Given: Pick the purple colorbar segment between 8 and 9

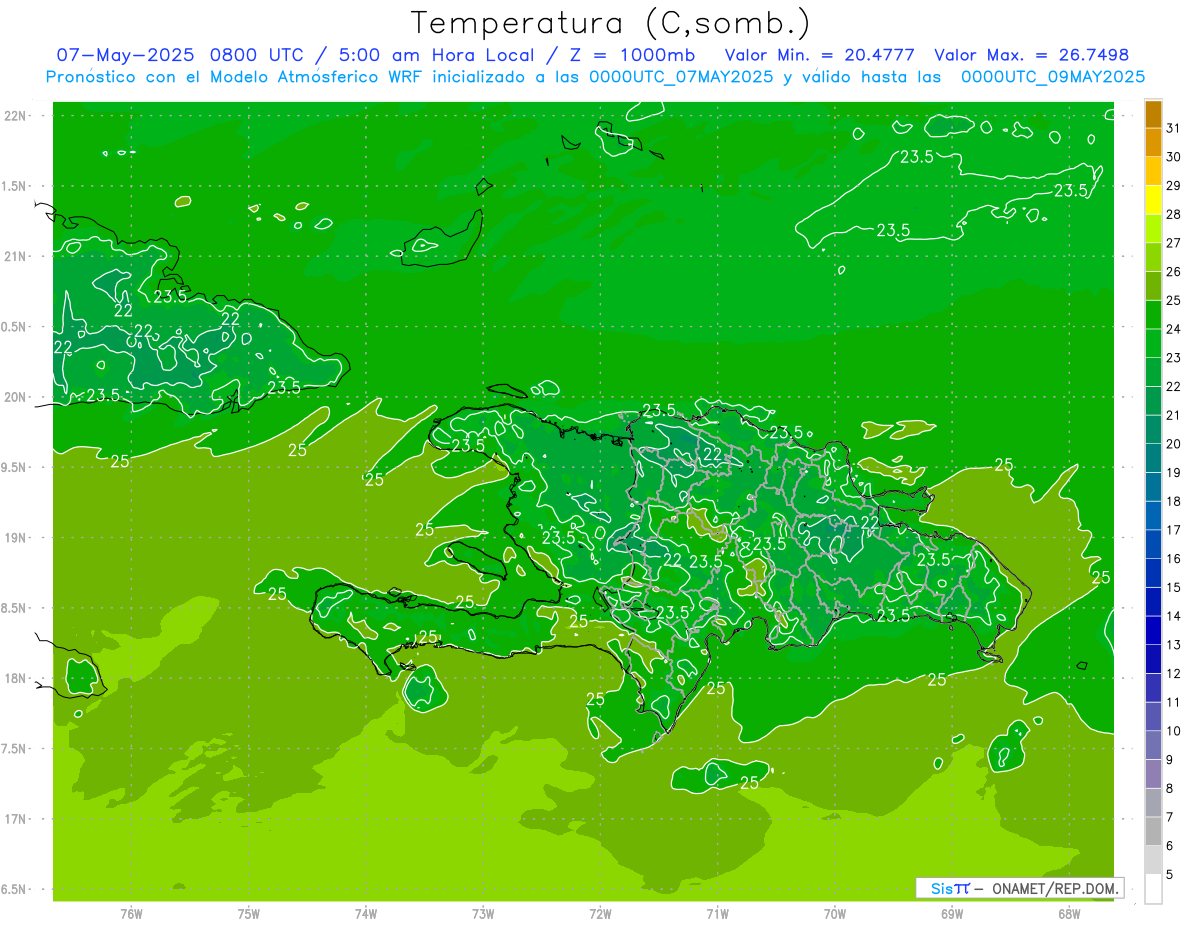Looking at the screenshot, I should point(1153,774).
